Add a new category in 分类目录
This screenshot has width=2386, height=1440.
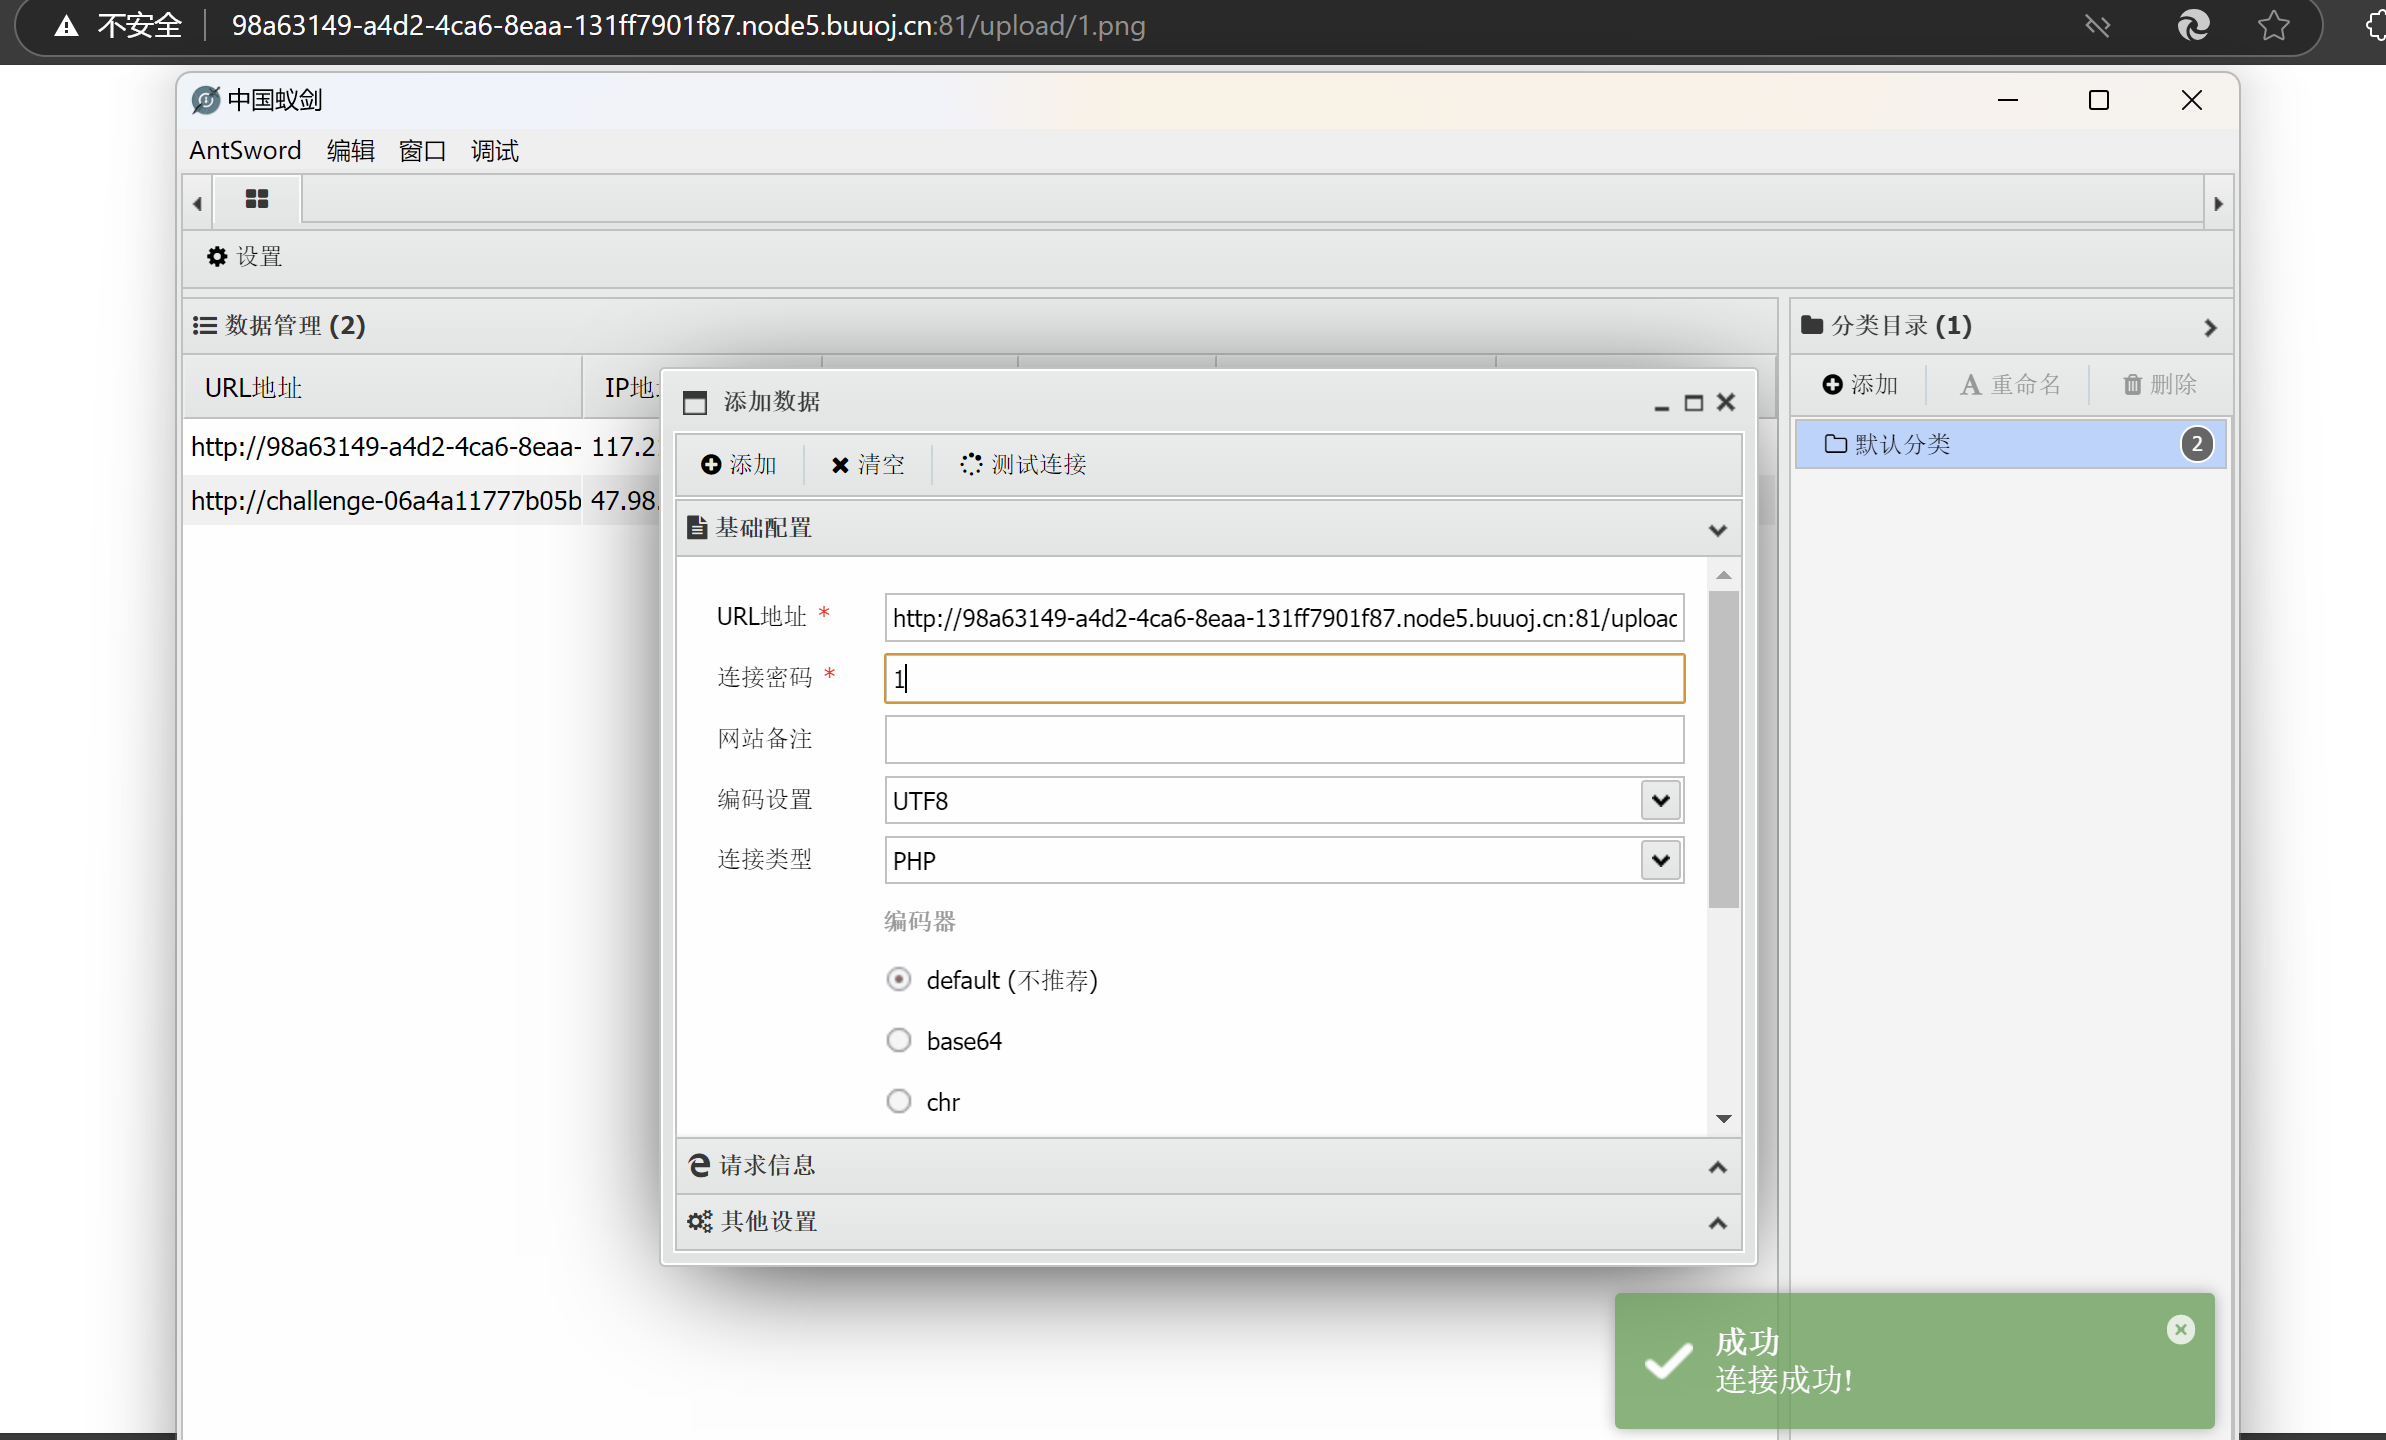pyautogui.click(x=1860, y=384)
